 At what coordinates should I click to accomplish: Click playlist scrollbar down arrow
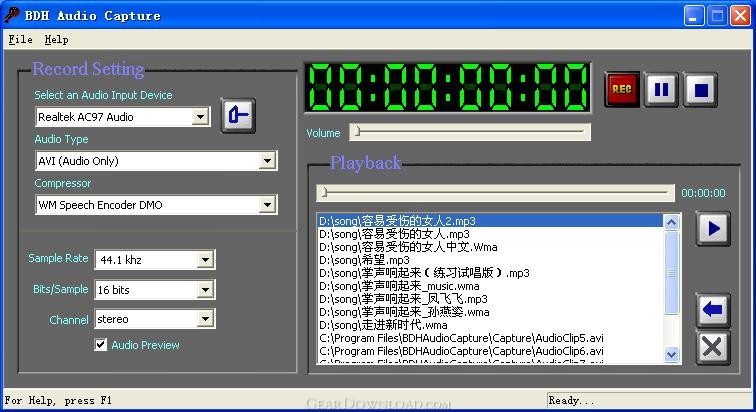671,354
